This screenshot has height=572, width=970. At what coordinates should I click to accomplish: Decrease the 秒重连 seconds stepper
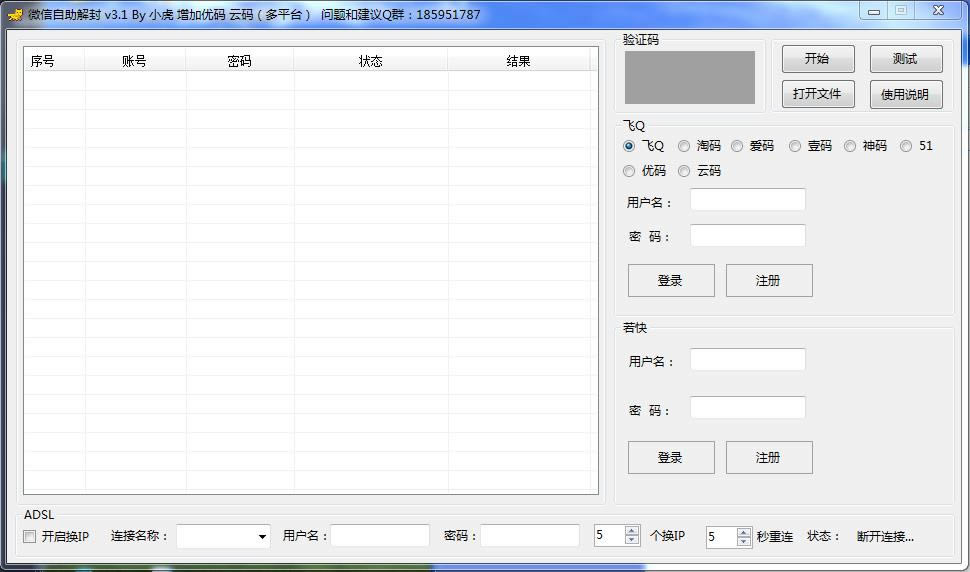[x=744, y=542]
